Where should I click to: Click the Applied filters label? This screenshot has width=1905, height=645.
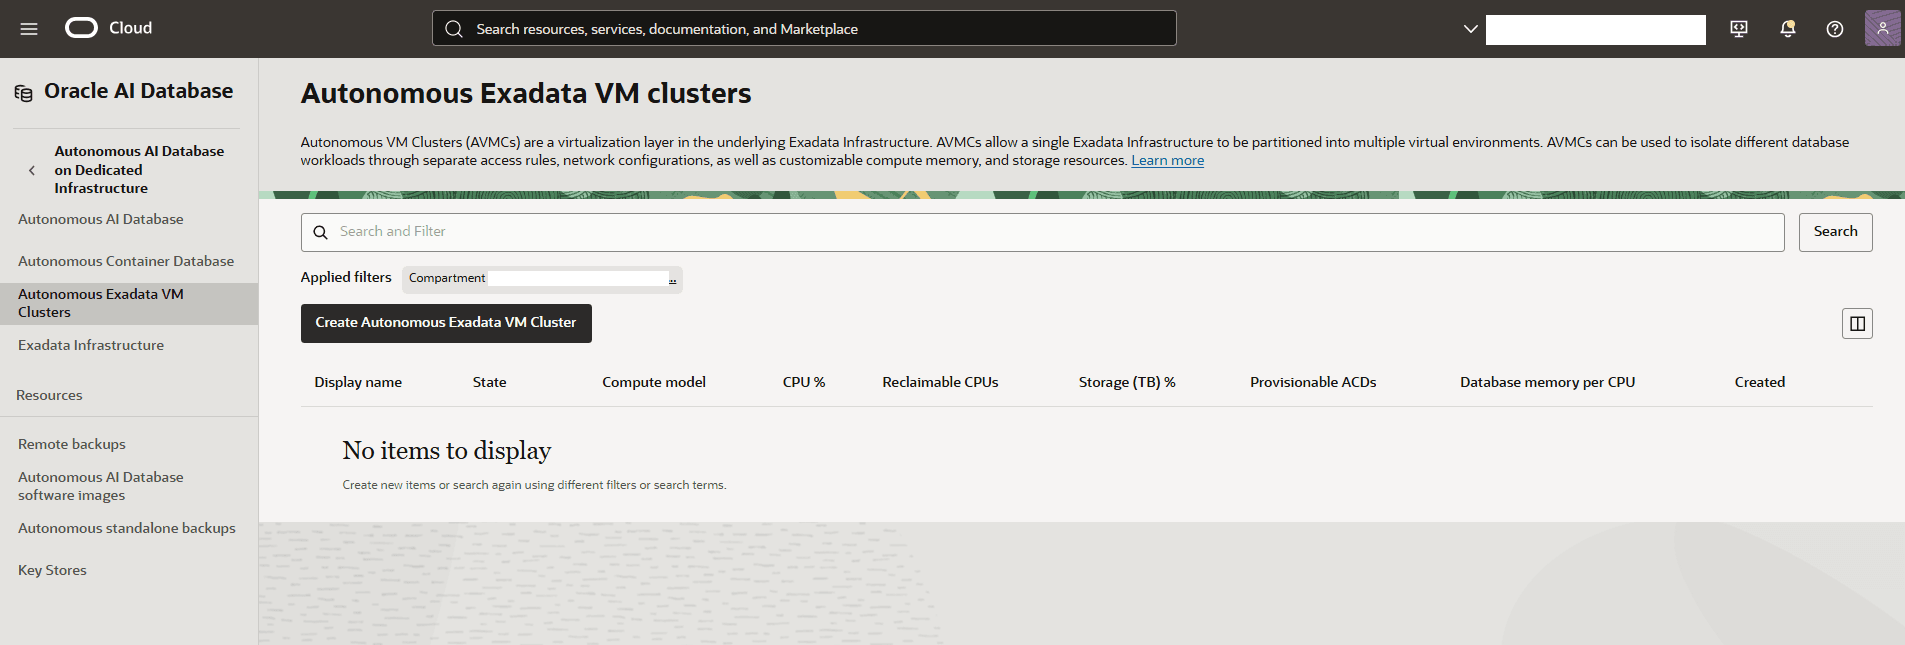pyautogui.click(x=346, y=277)
